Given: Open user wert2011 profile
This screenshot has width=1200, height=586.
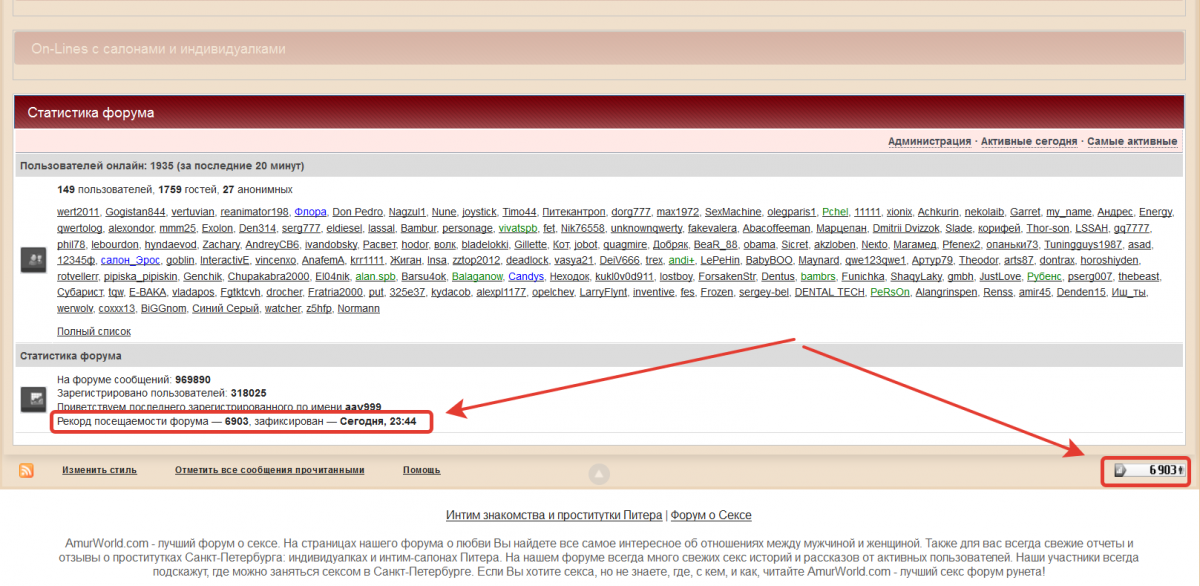Looking at the screenshot, I should [78, 213].
